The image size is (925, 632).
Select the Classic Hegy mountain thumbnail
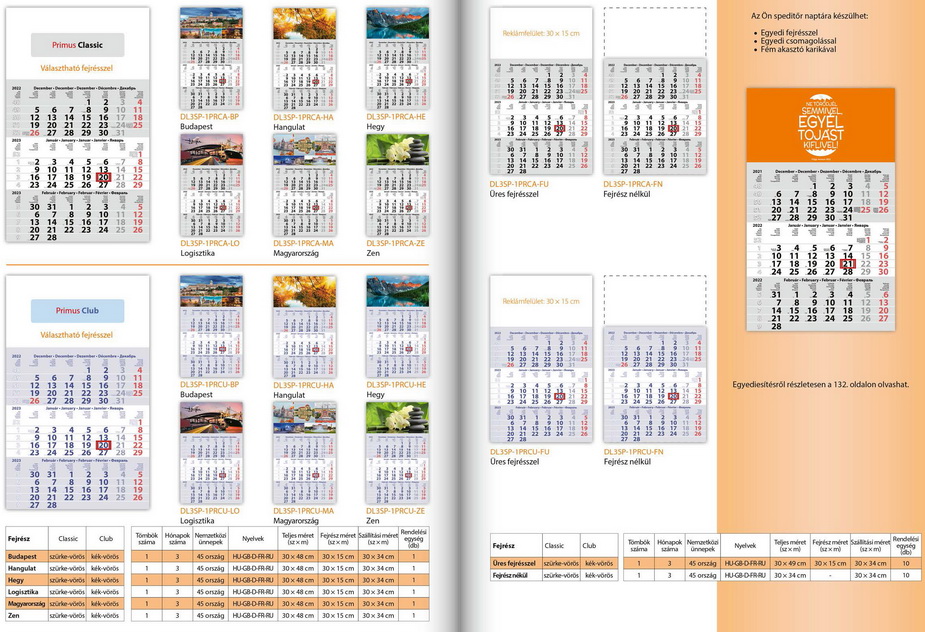397,24
